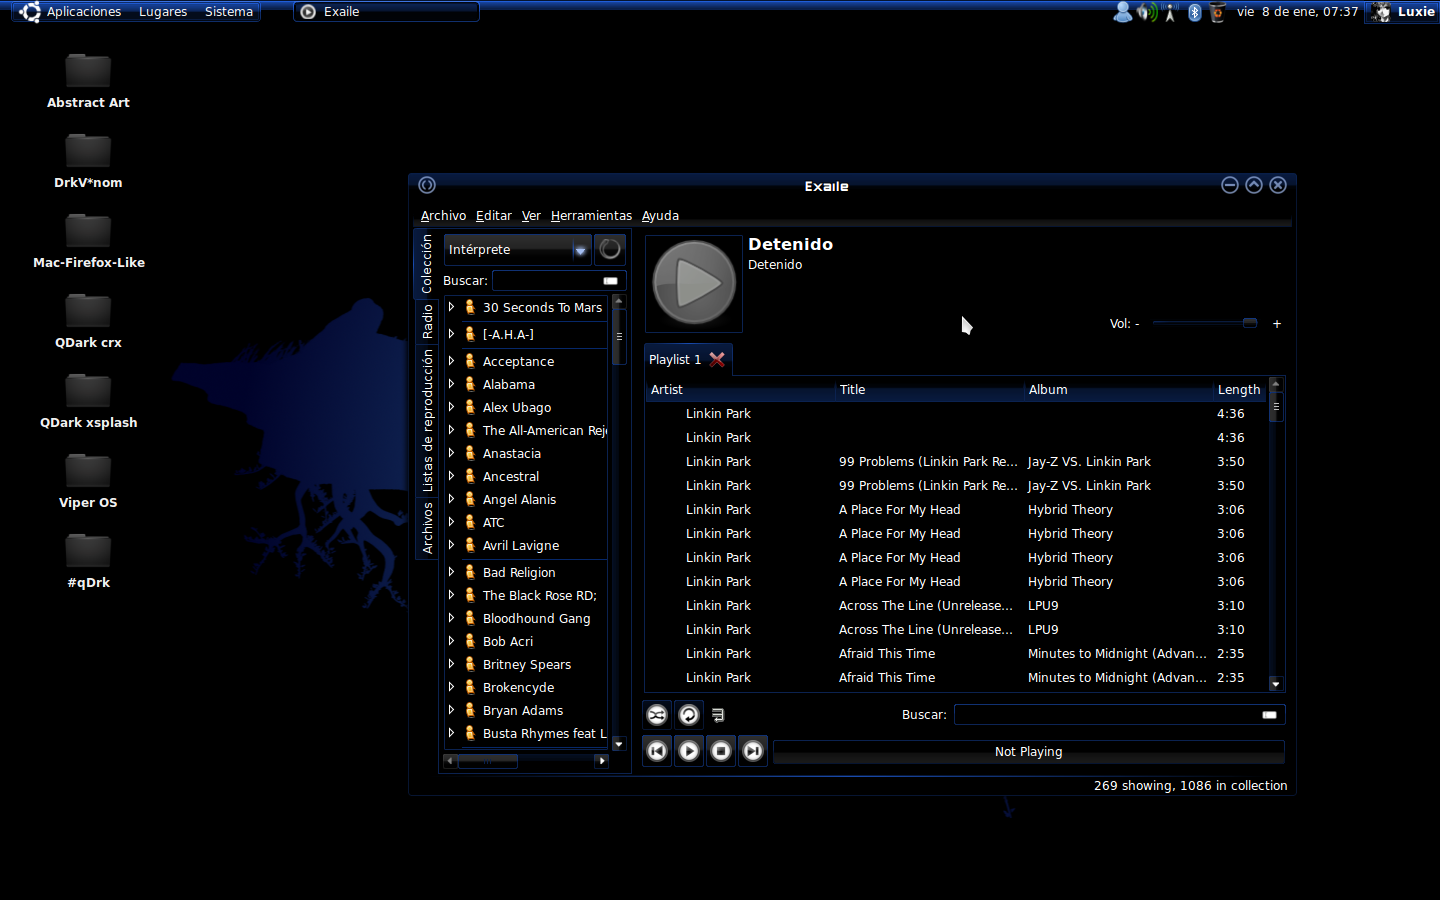Screen dimensions: 1440x900
Task: Open the Aplicaciones panel menu
Action: [84, 12]
